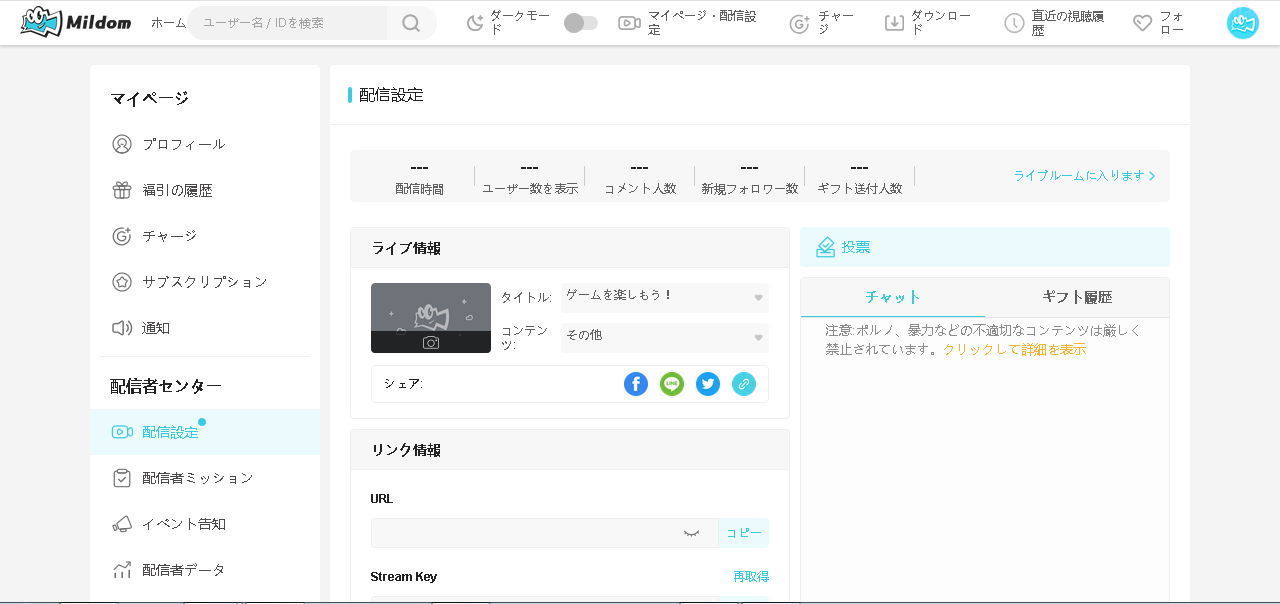The height and width of the screenshot is (604, 1280).
Task: Click the 新規フォロワー数 stat
Action: (x=749, y=177)
